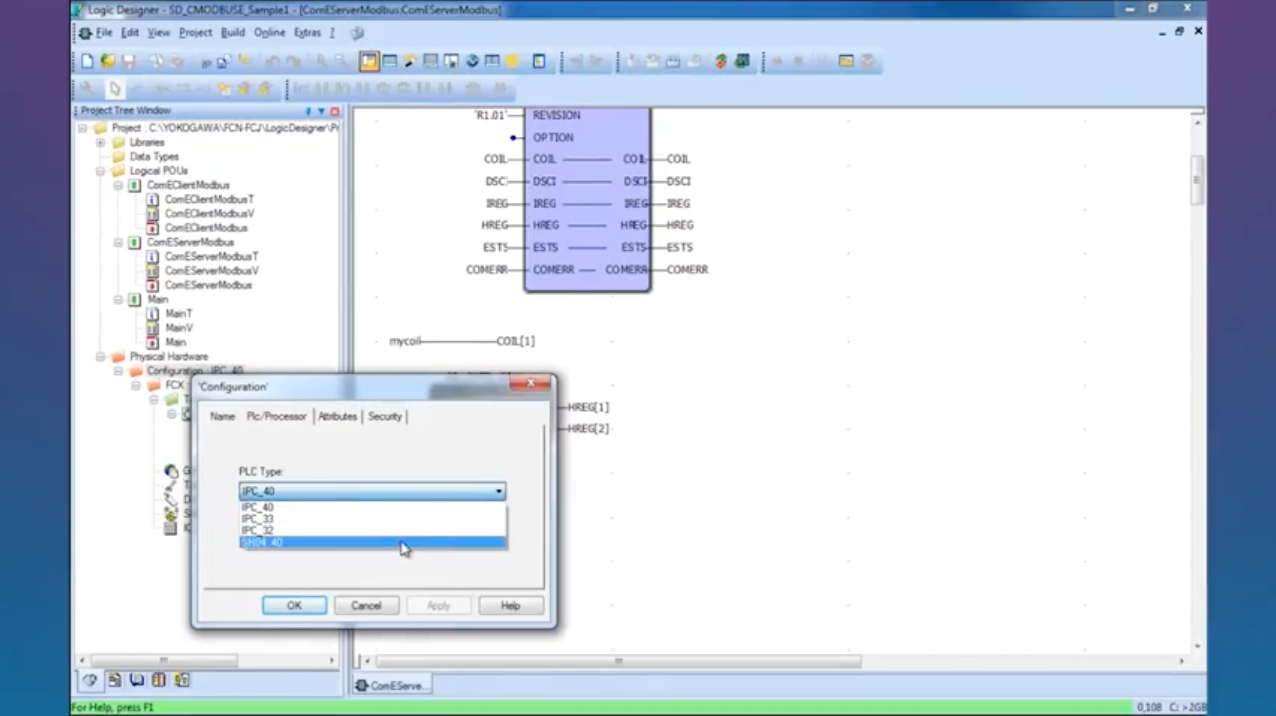1276x716 pixels.
Task: Cancel the Configuration dialog
Action: (x=366, y=605)
